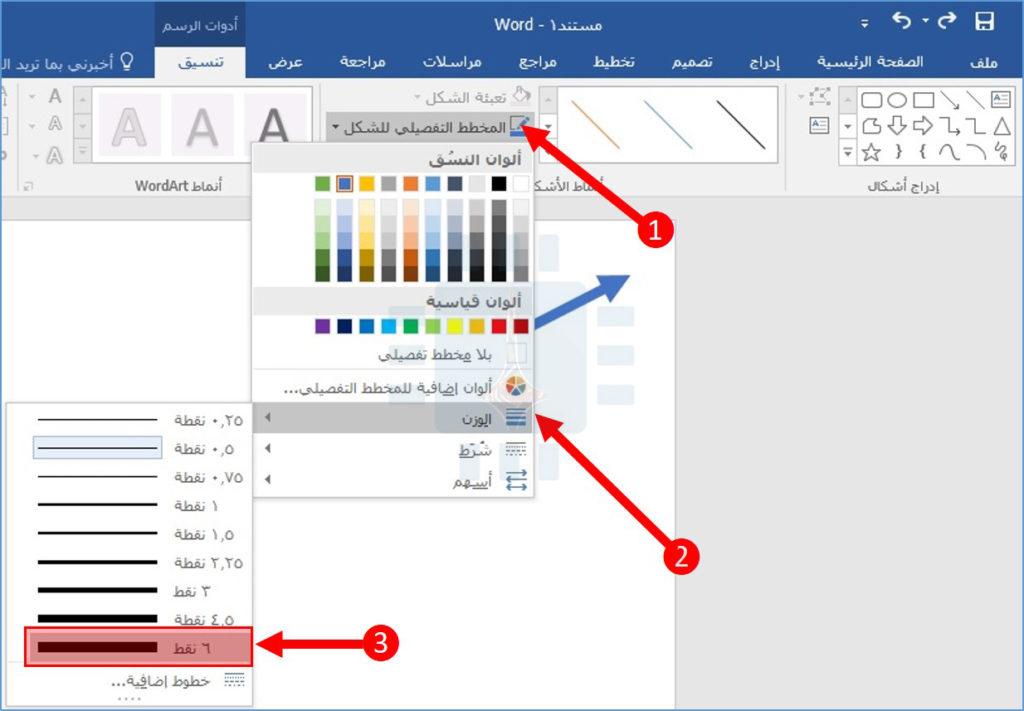Switch to the مراسلات (Mailings) tab
The height and width of the screenshot is (711, 1024).
(452, 62)
